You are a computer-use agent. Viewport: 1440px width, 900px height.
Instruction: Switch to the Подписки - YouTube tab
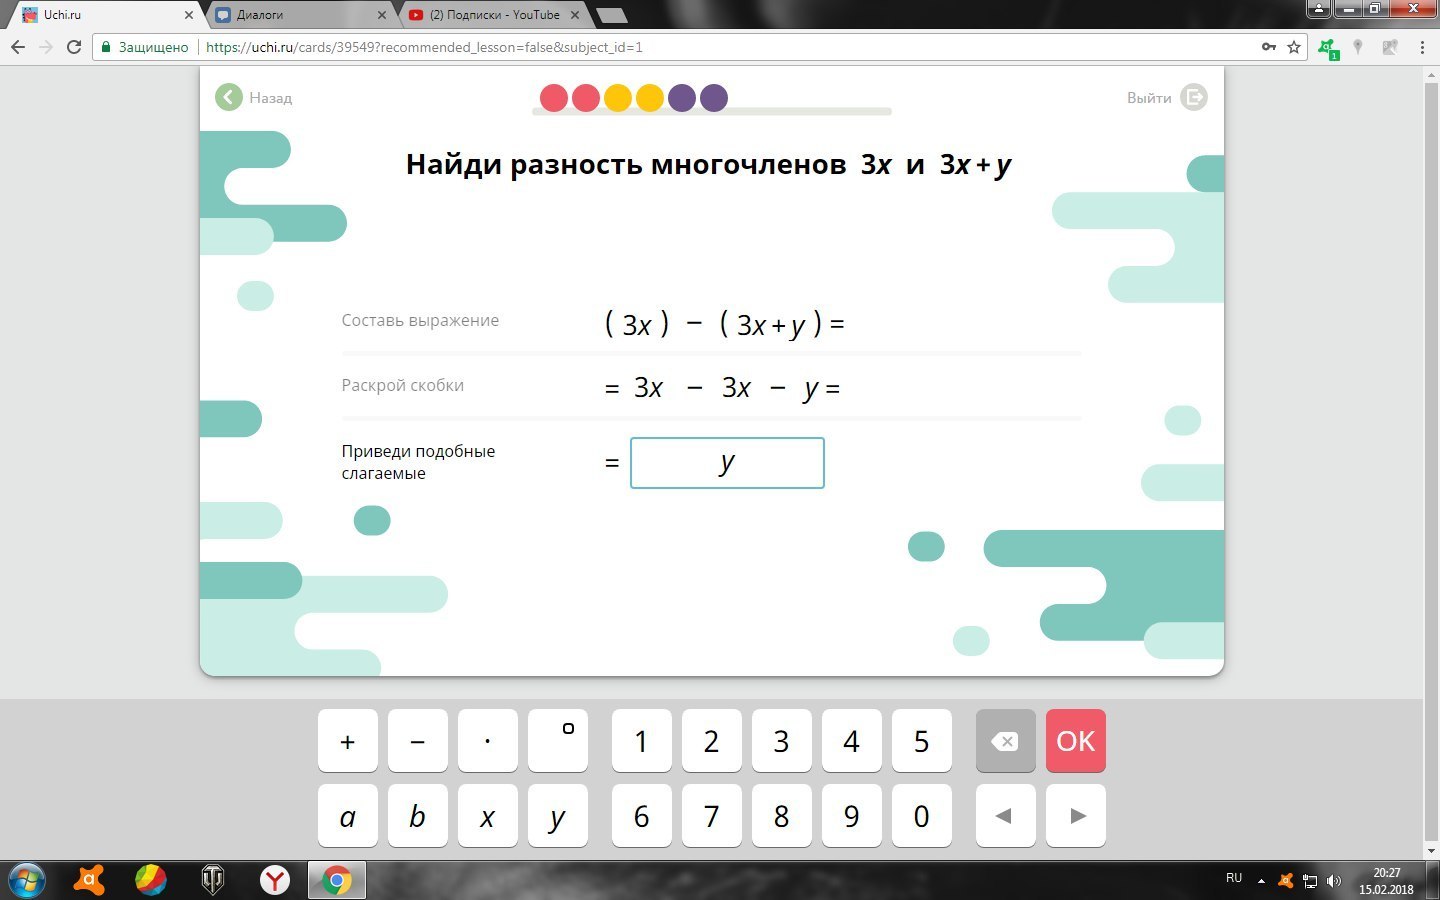click(x=492, y=15)
